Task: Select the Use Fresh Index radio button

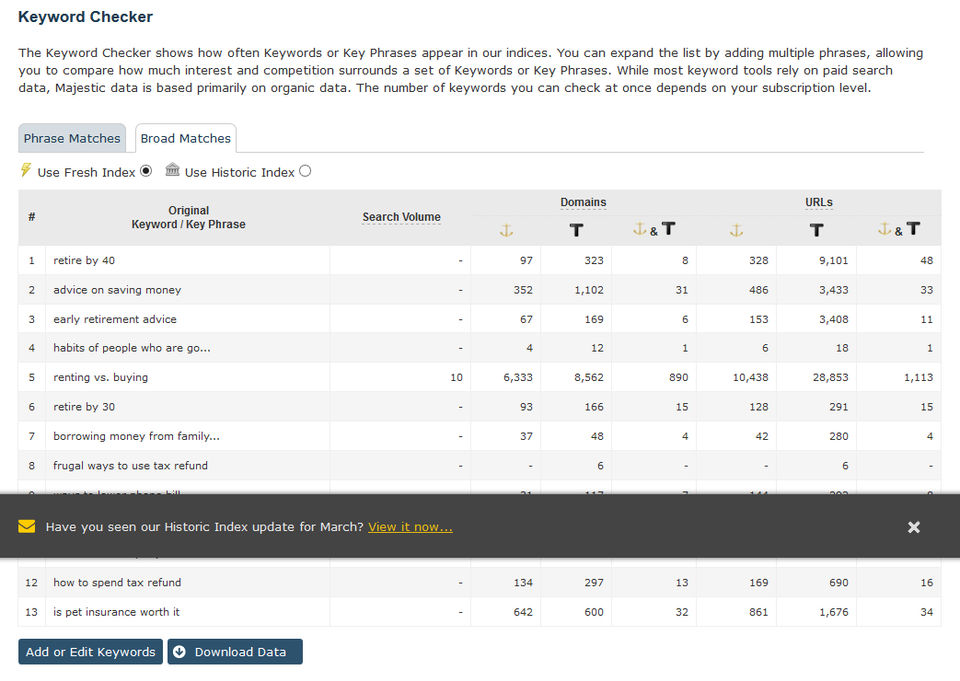Action: tap(146, 171)
